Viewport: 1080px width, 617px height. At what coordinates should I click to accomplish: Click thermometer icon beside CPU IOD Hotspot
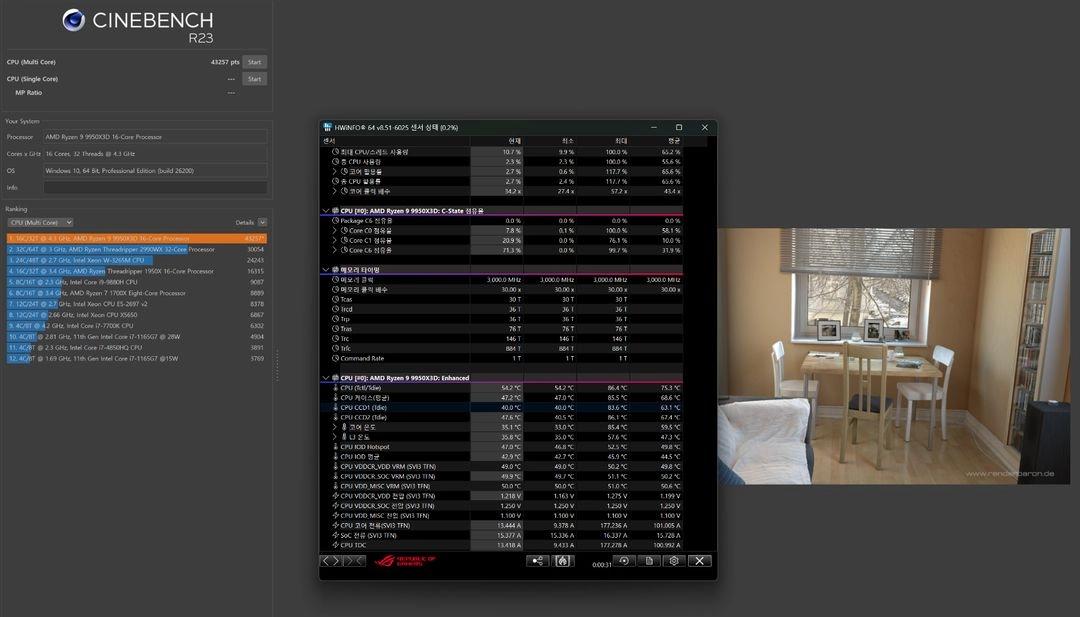336,446
